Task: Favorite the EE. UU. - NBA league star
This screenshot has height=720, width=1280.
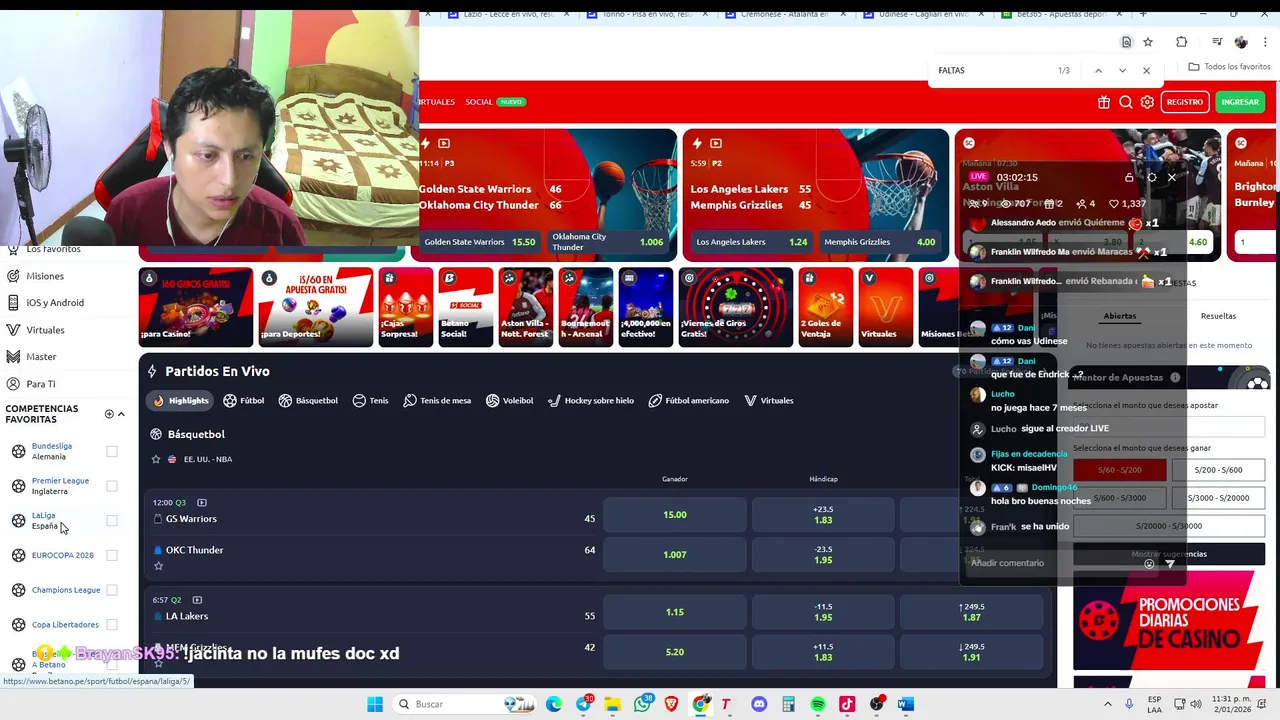Action: coord(156,459)
